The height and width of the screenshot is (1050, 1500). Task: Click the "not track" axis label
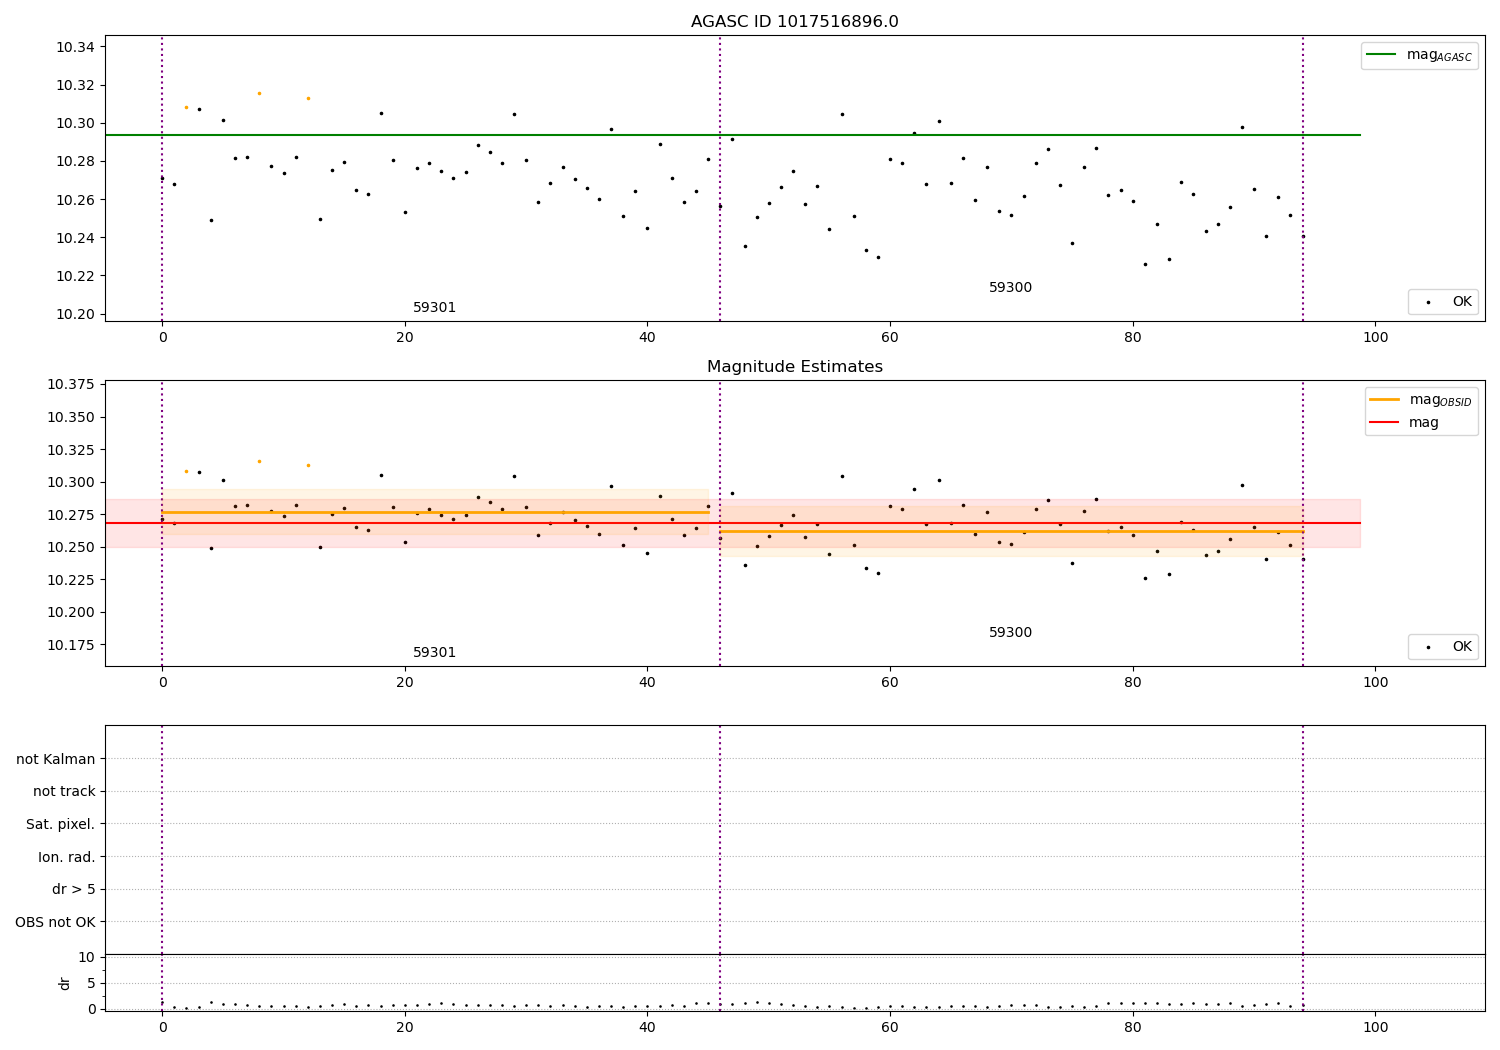point(64,791)
